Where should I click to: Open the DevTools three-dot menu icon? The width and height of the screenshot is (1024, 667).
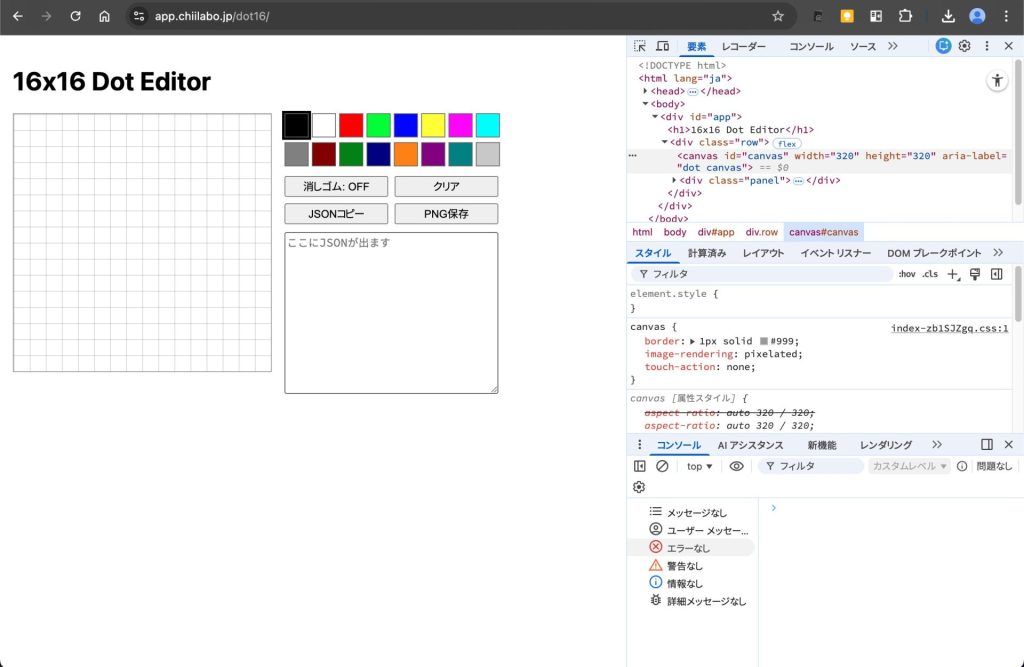pos(986,46)
